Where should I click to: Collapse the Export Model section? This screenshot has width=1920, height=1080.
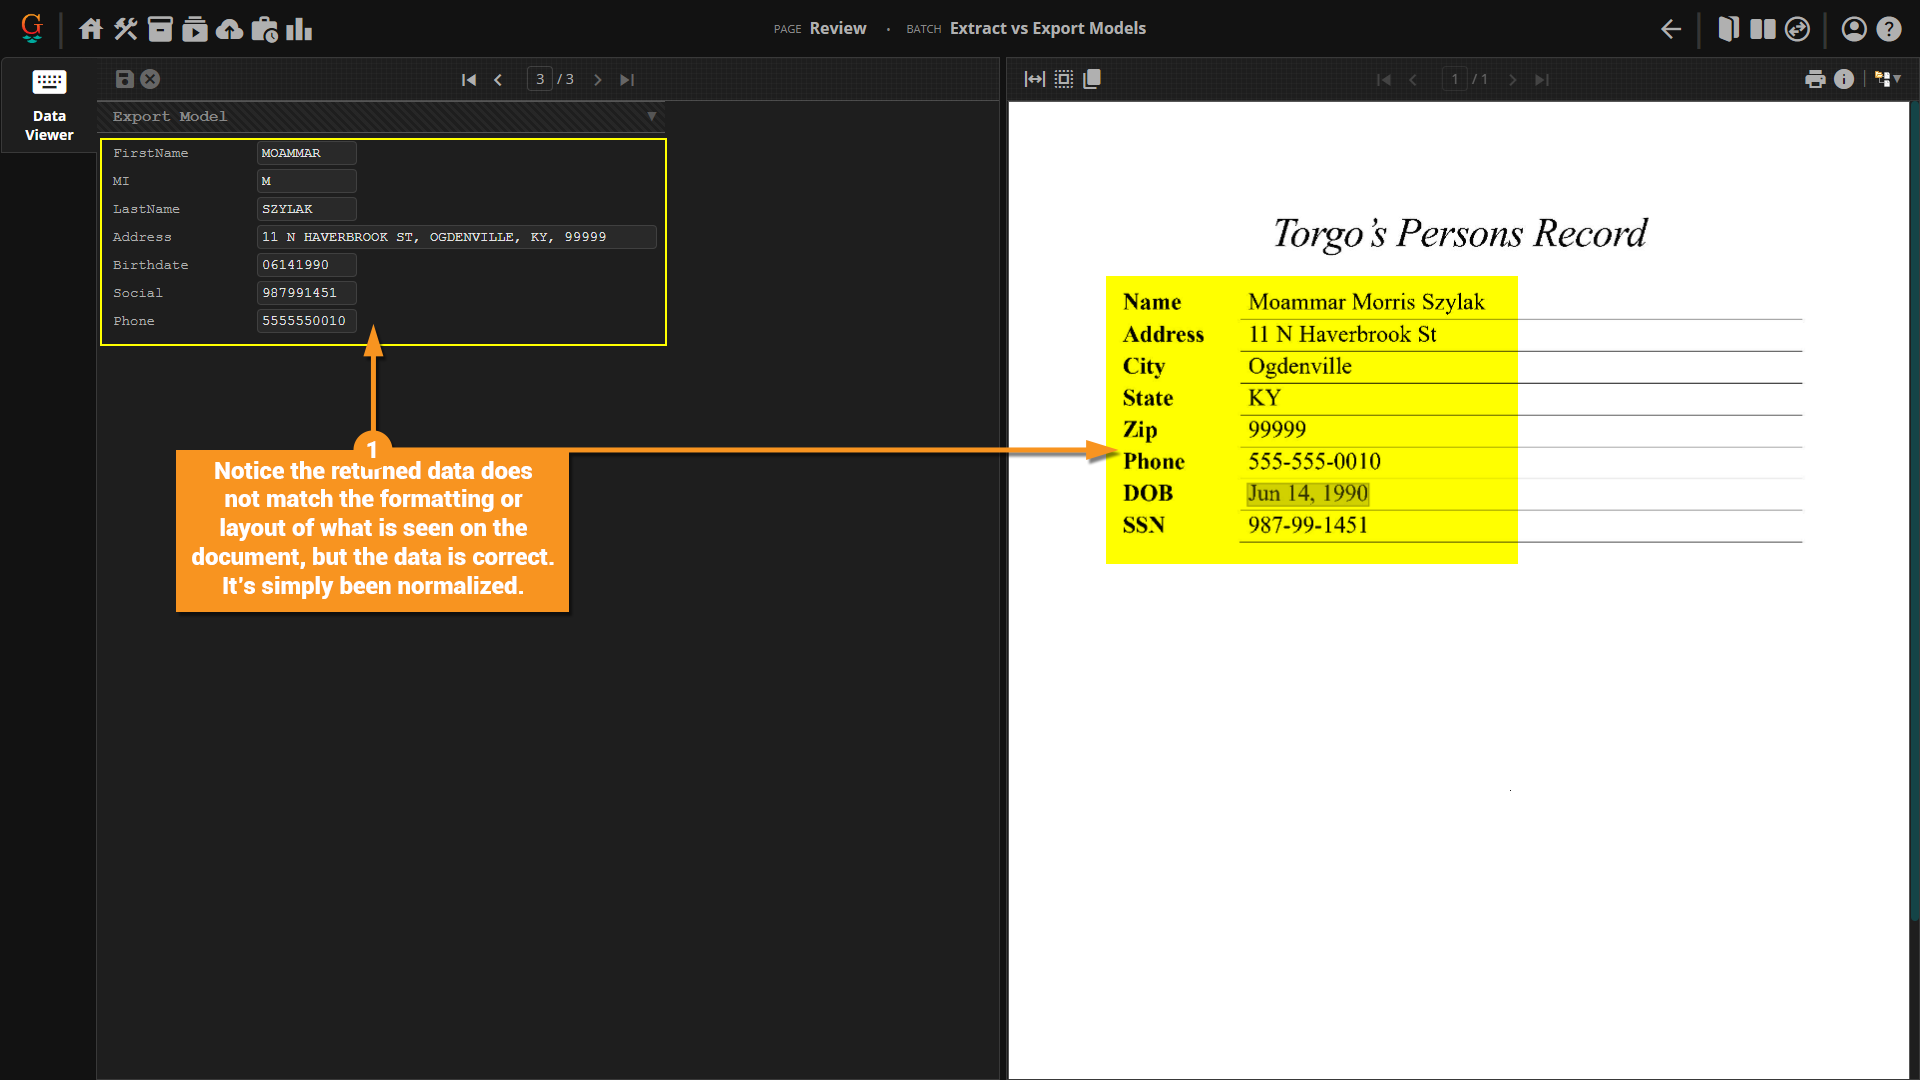[x=651, y=116]
